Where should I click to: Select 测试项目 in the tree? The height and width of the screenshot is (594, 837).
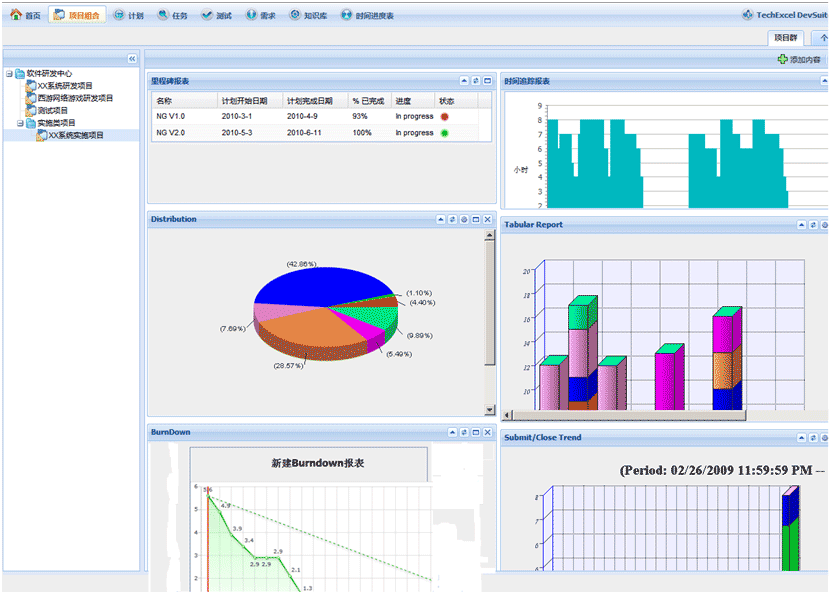pyautogui.click(x=52, y=110)
